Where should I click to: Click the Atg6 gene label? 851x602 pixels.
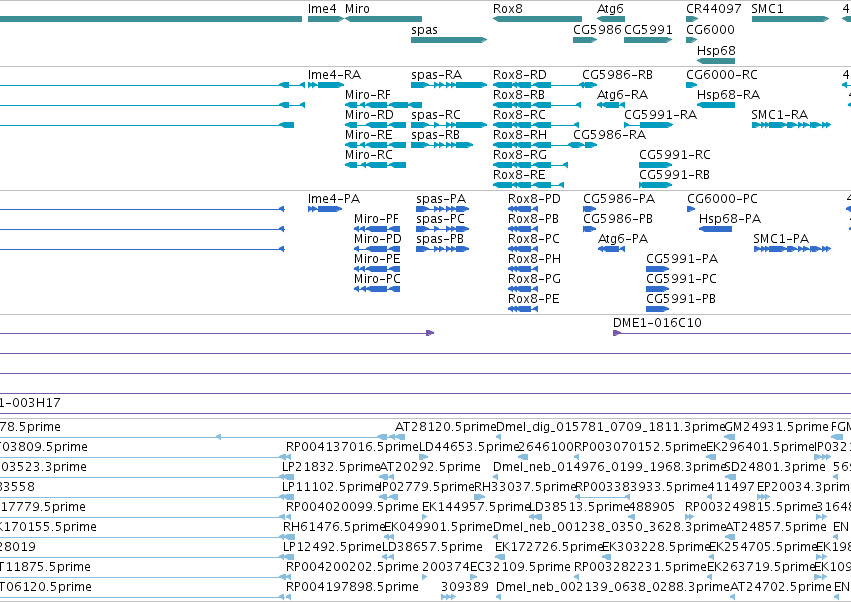point(610,9)
